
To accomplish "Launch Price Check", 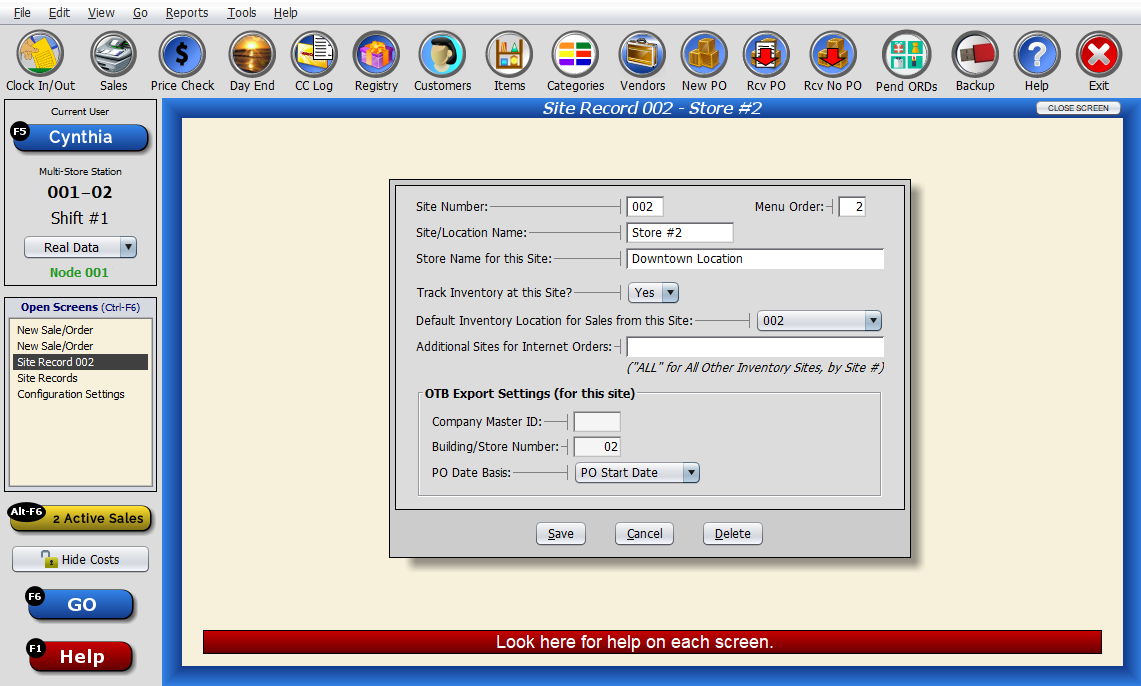I will (x=183, y=61).
